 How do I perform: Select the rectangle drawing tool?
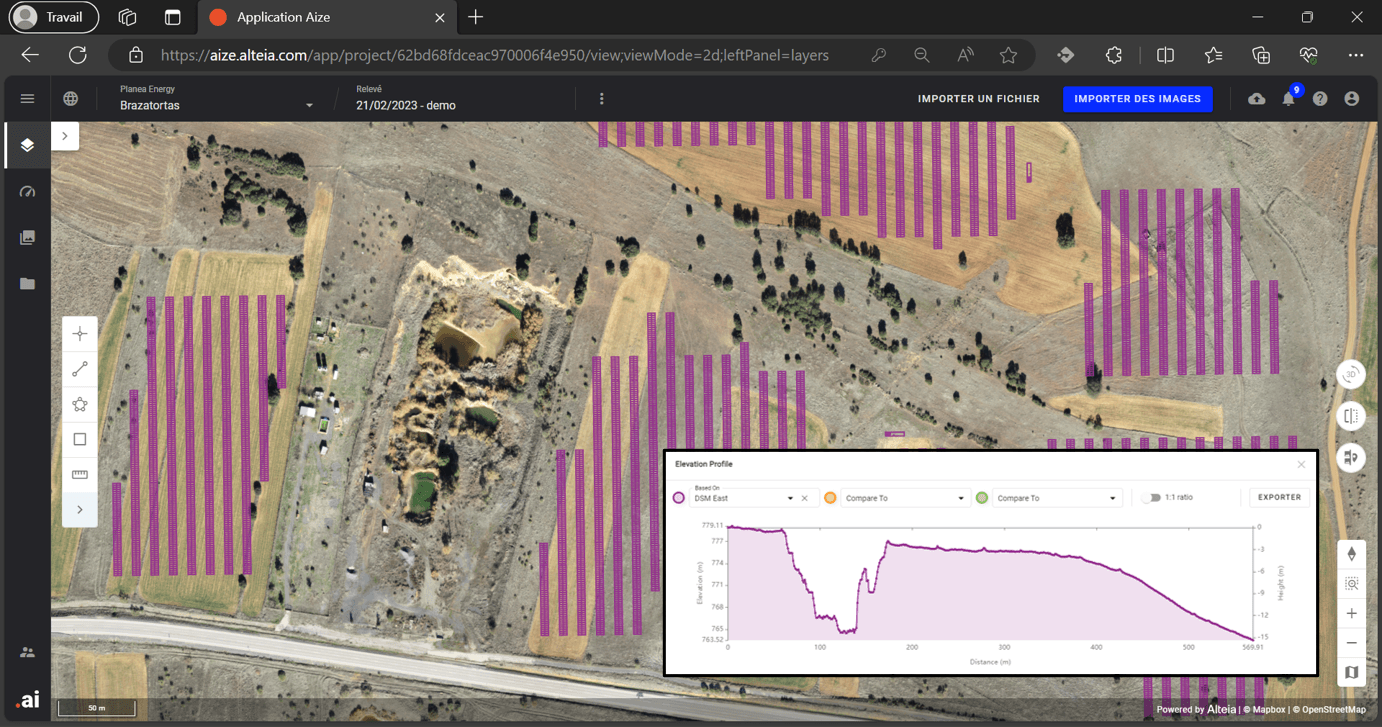pyautogui.click(x=80, y=439)
